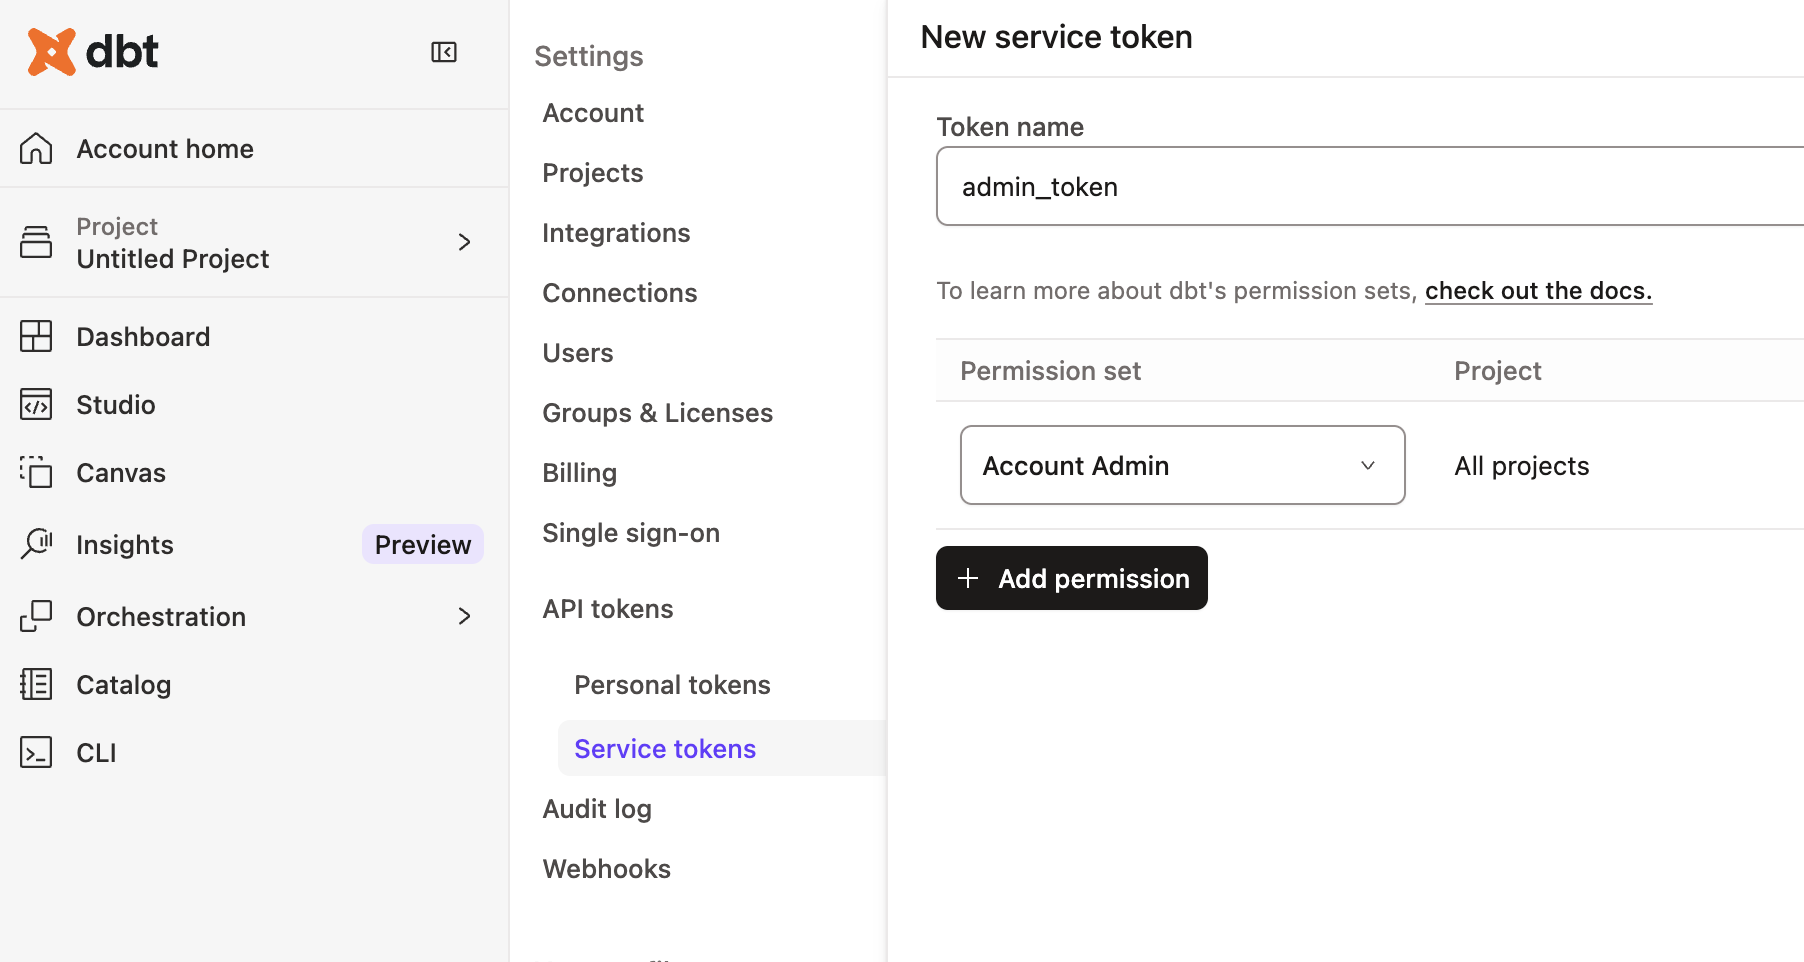Select Groups & Licenses in settings
Viewport: 1804px width, 962px height.
coord(657,413)
